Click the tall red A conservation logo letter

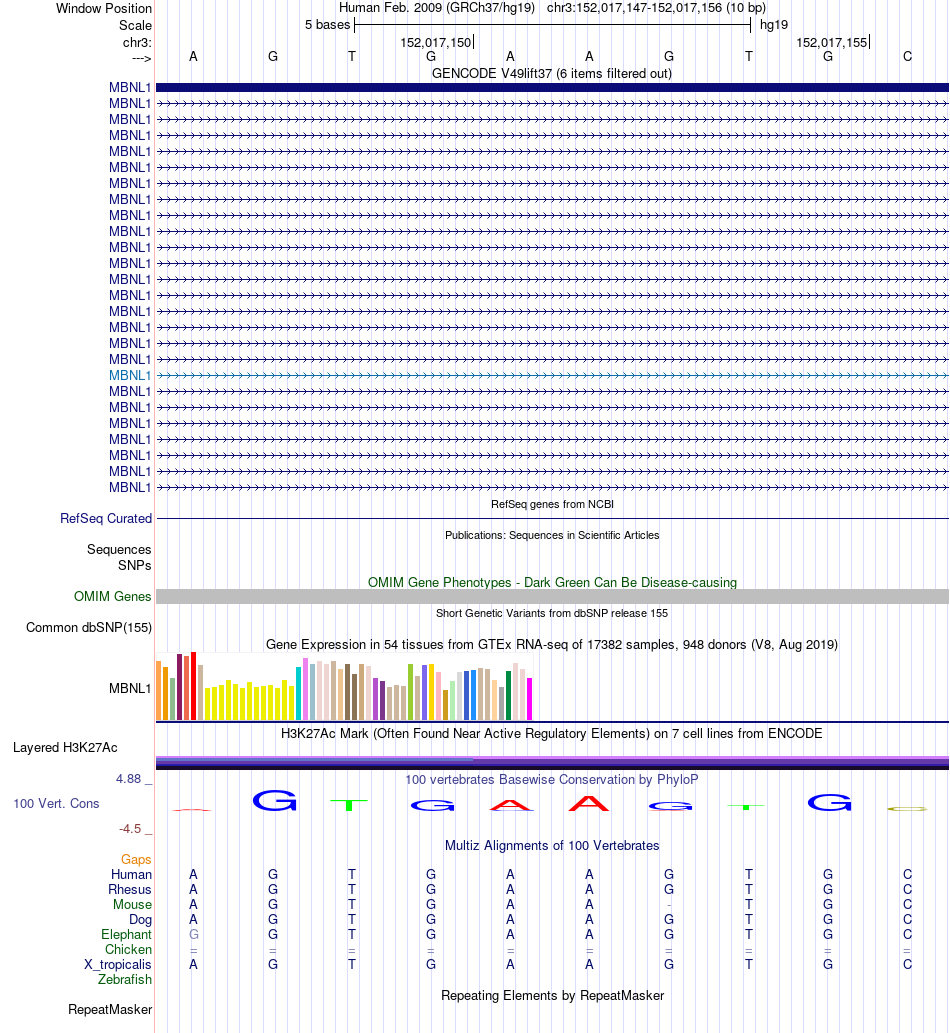589,804
